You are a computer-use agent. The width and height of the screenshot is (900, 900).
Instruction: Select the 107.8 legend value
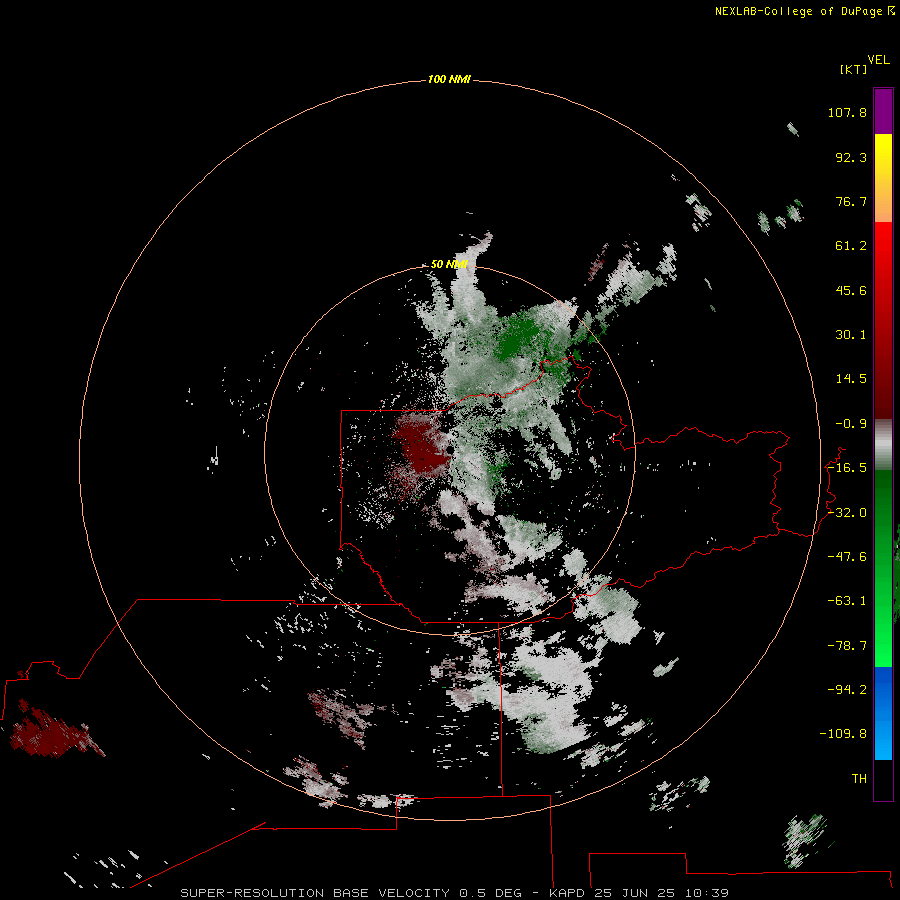[847, 112]
